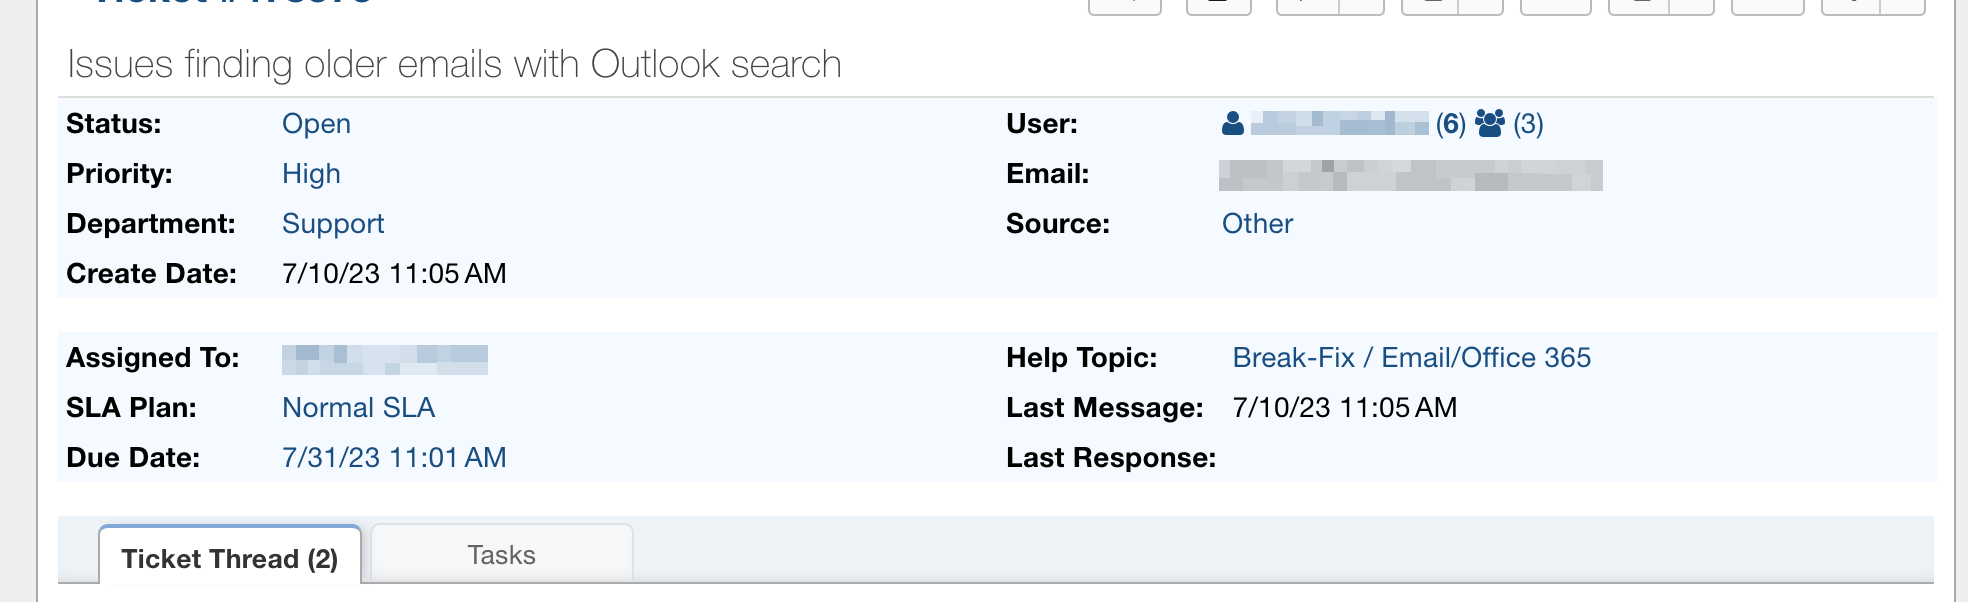
Task: Open the (3) collaborators count
Action: tap(1528, 124)
